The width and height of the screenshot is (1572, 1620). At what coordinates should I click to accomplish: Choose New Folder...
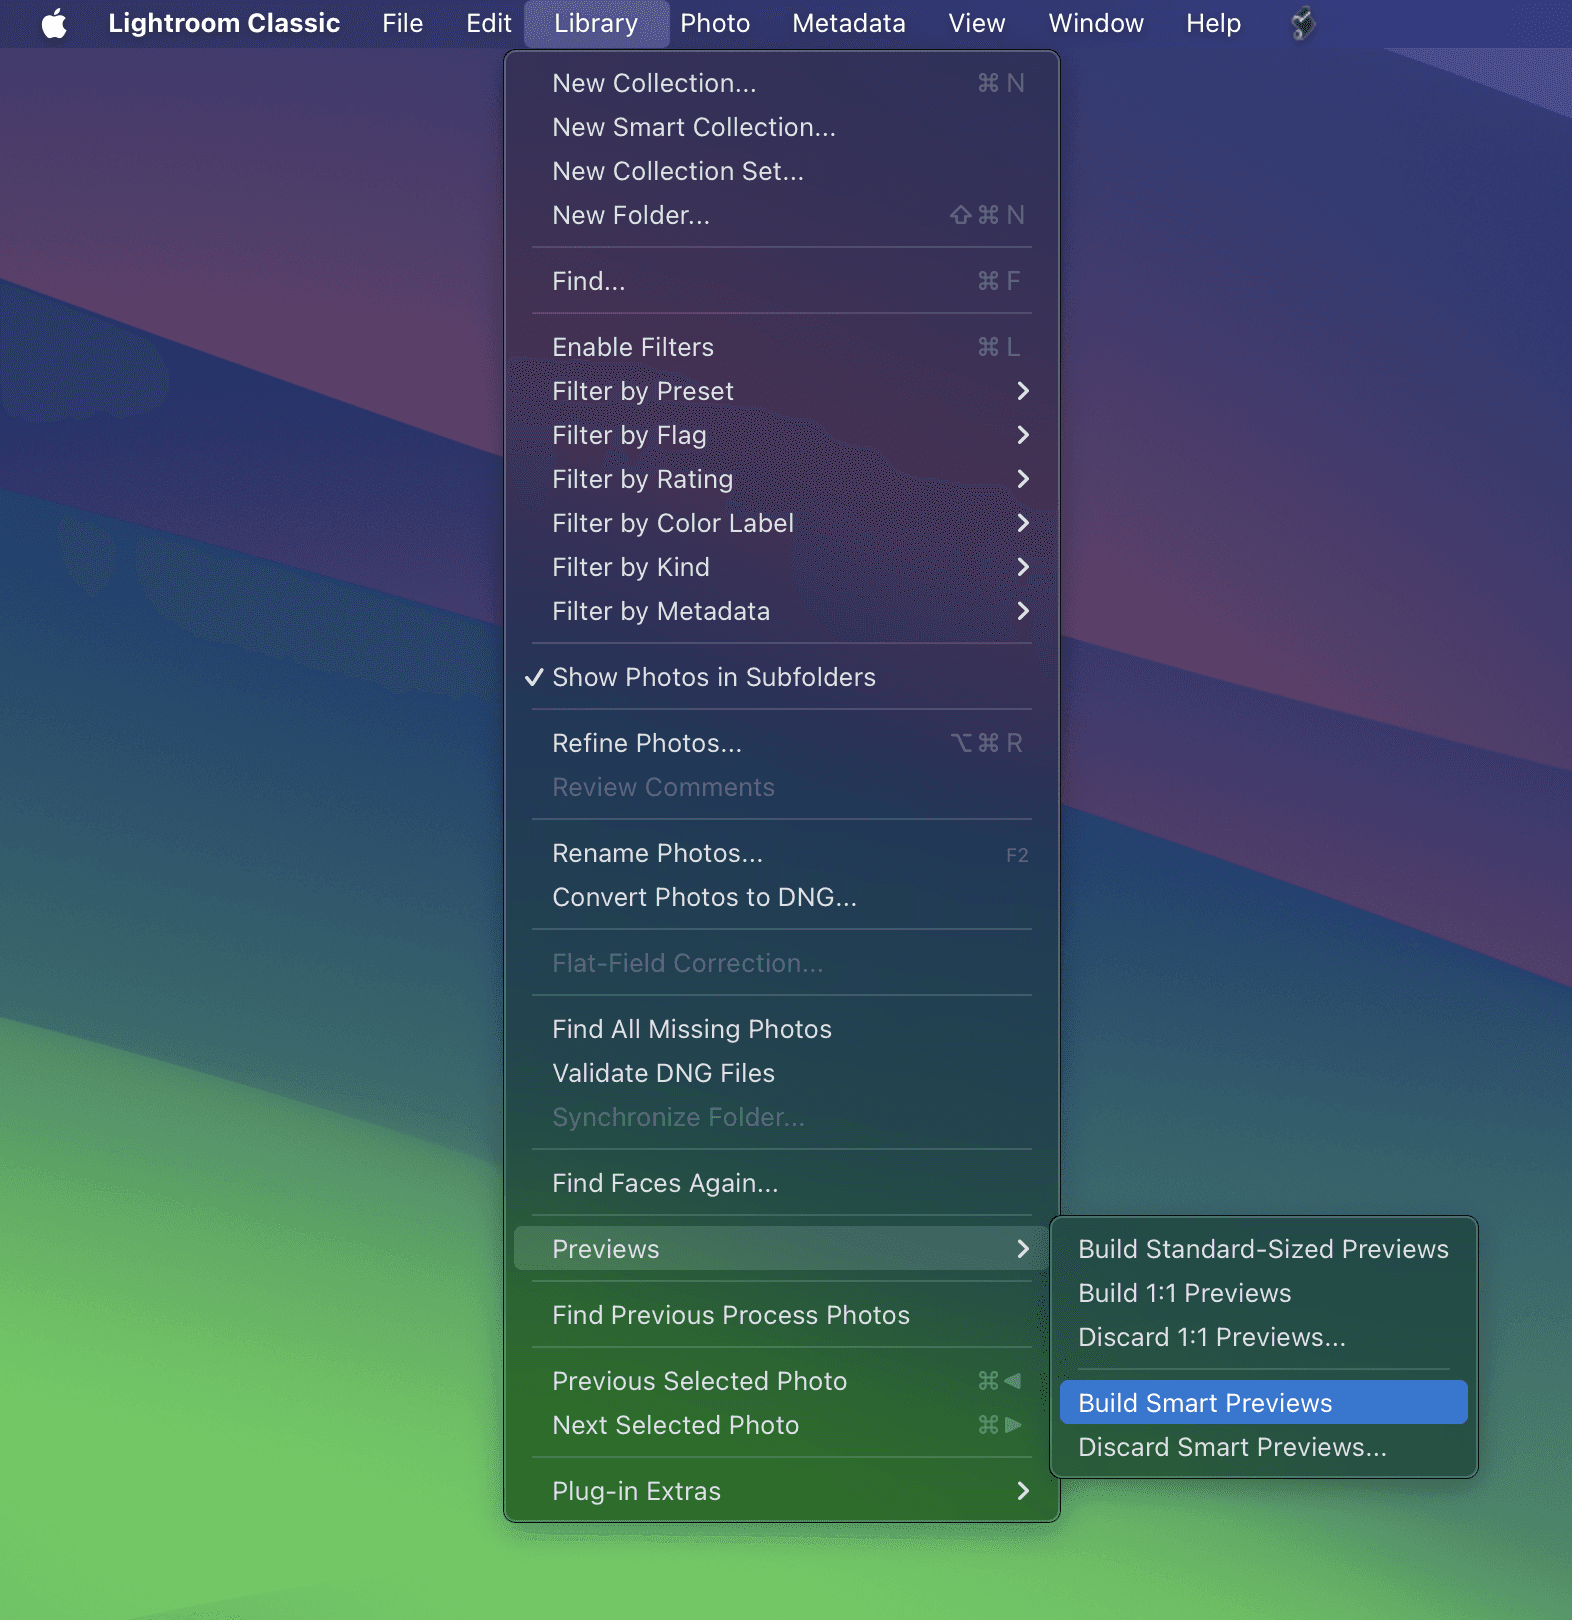(x=782, y=215)
